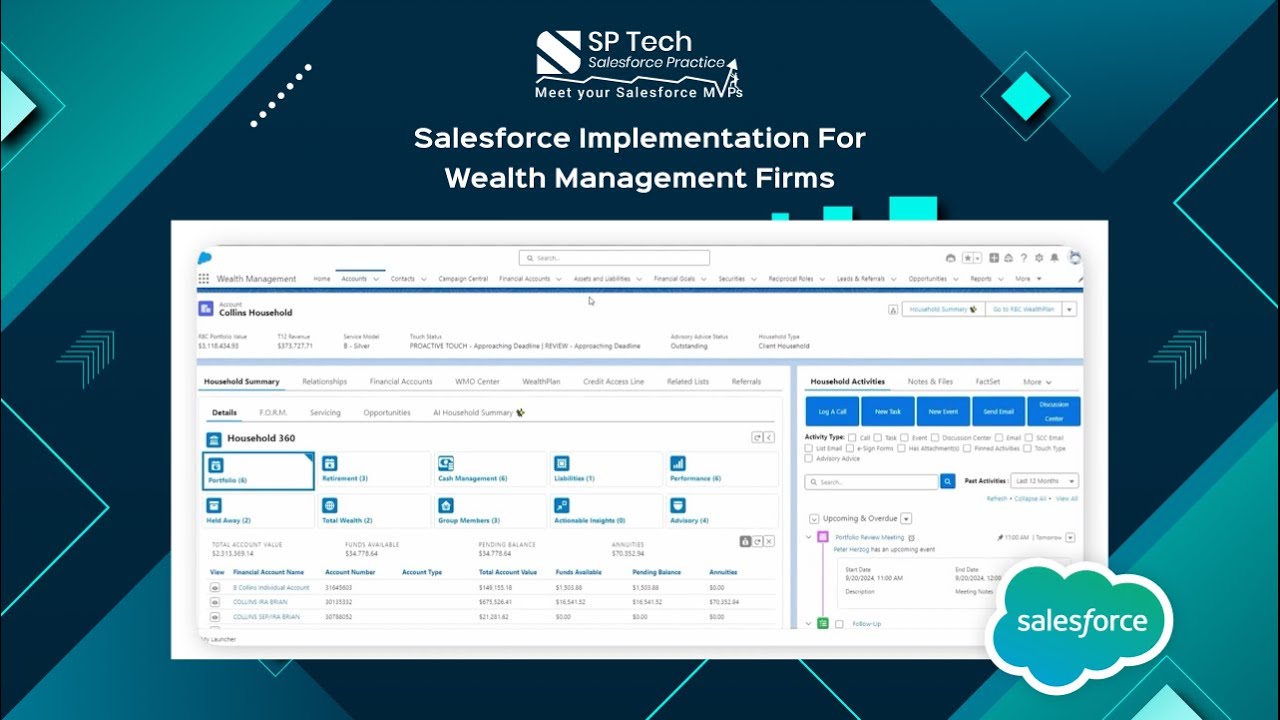This screenshot has width=1280, height=720.
Task: Open the Notes & Files tab
Action: pyautogui.click(x=930, y=382)
